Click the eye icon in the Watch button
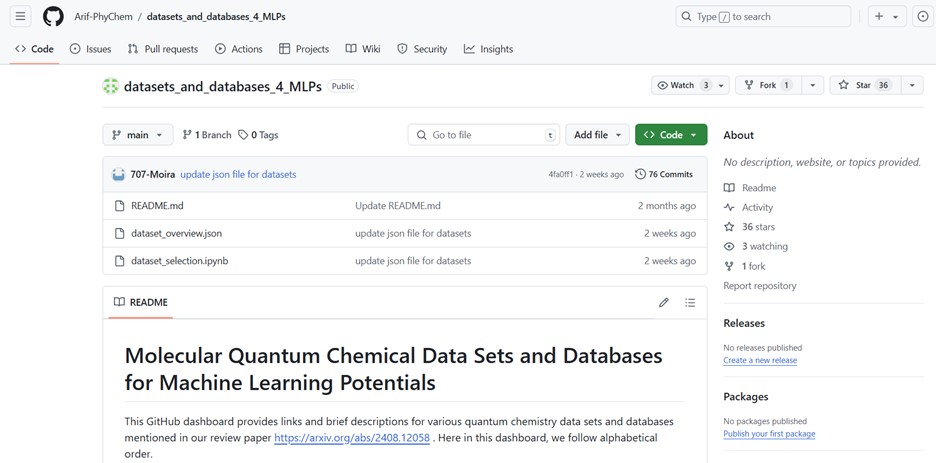 coord(662,85)
